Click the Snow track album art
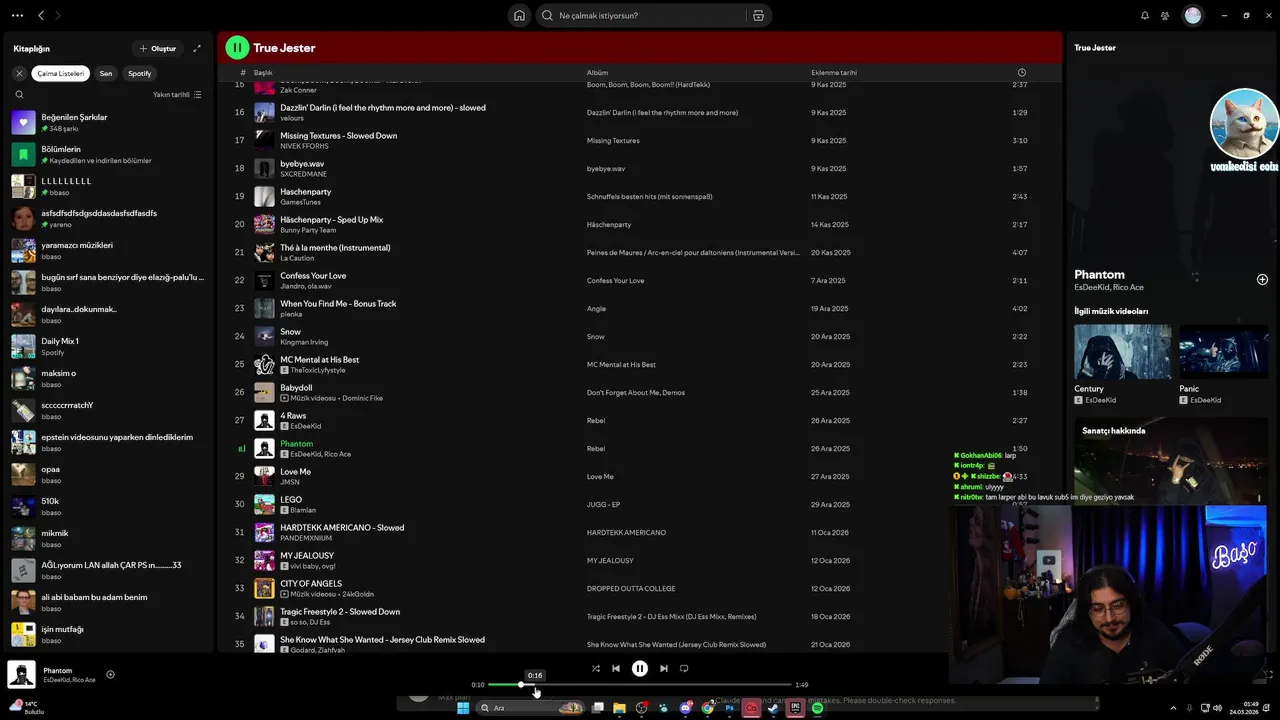The image size is (1280, 720). [264, 336]
